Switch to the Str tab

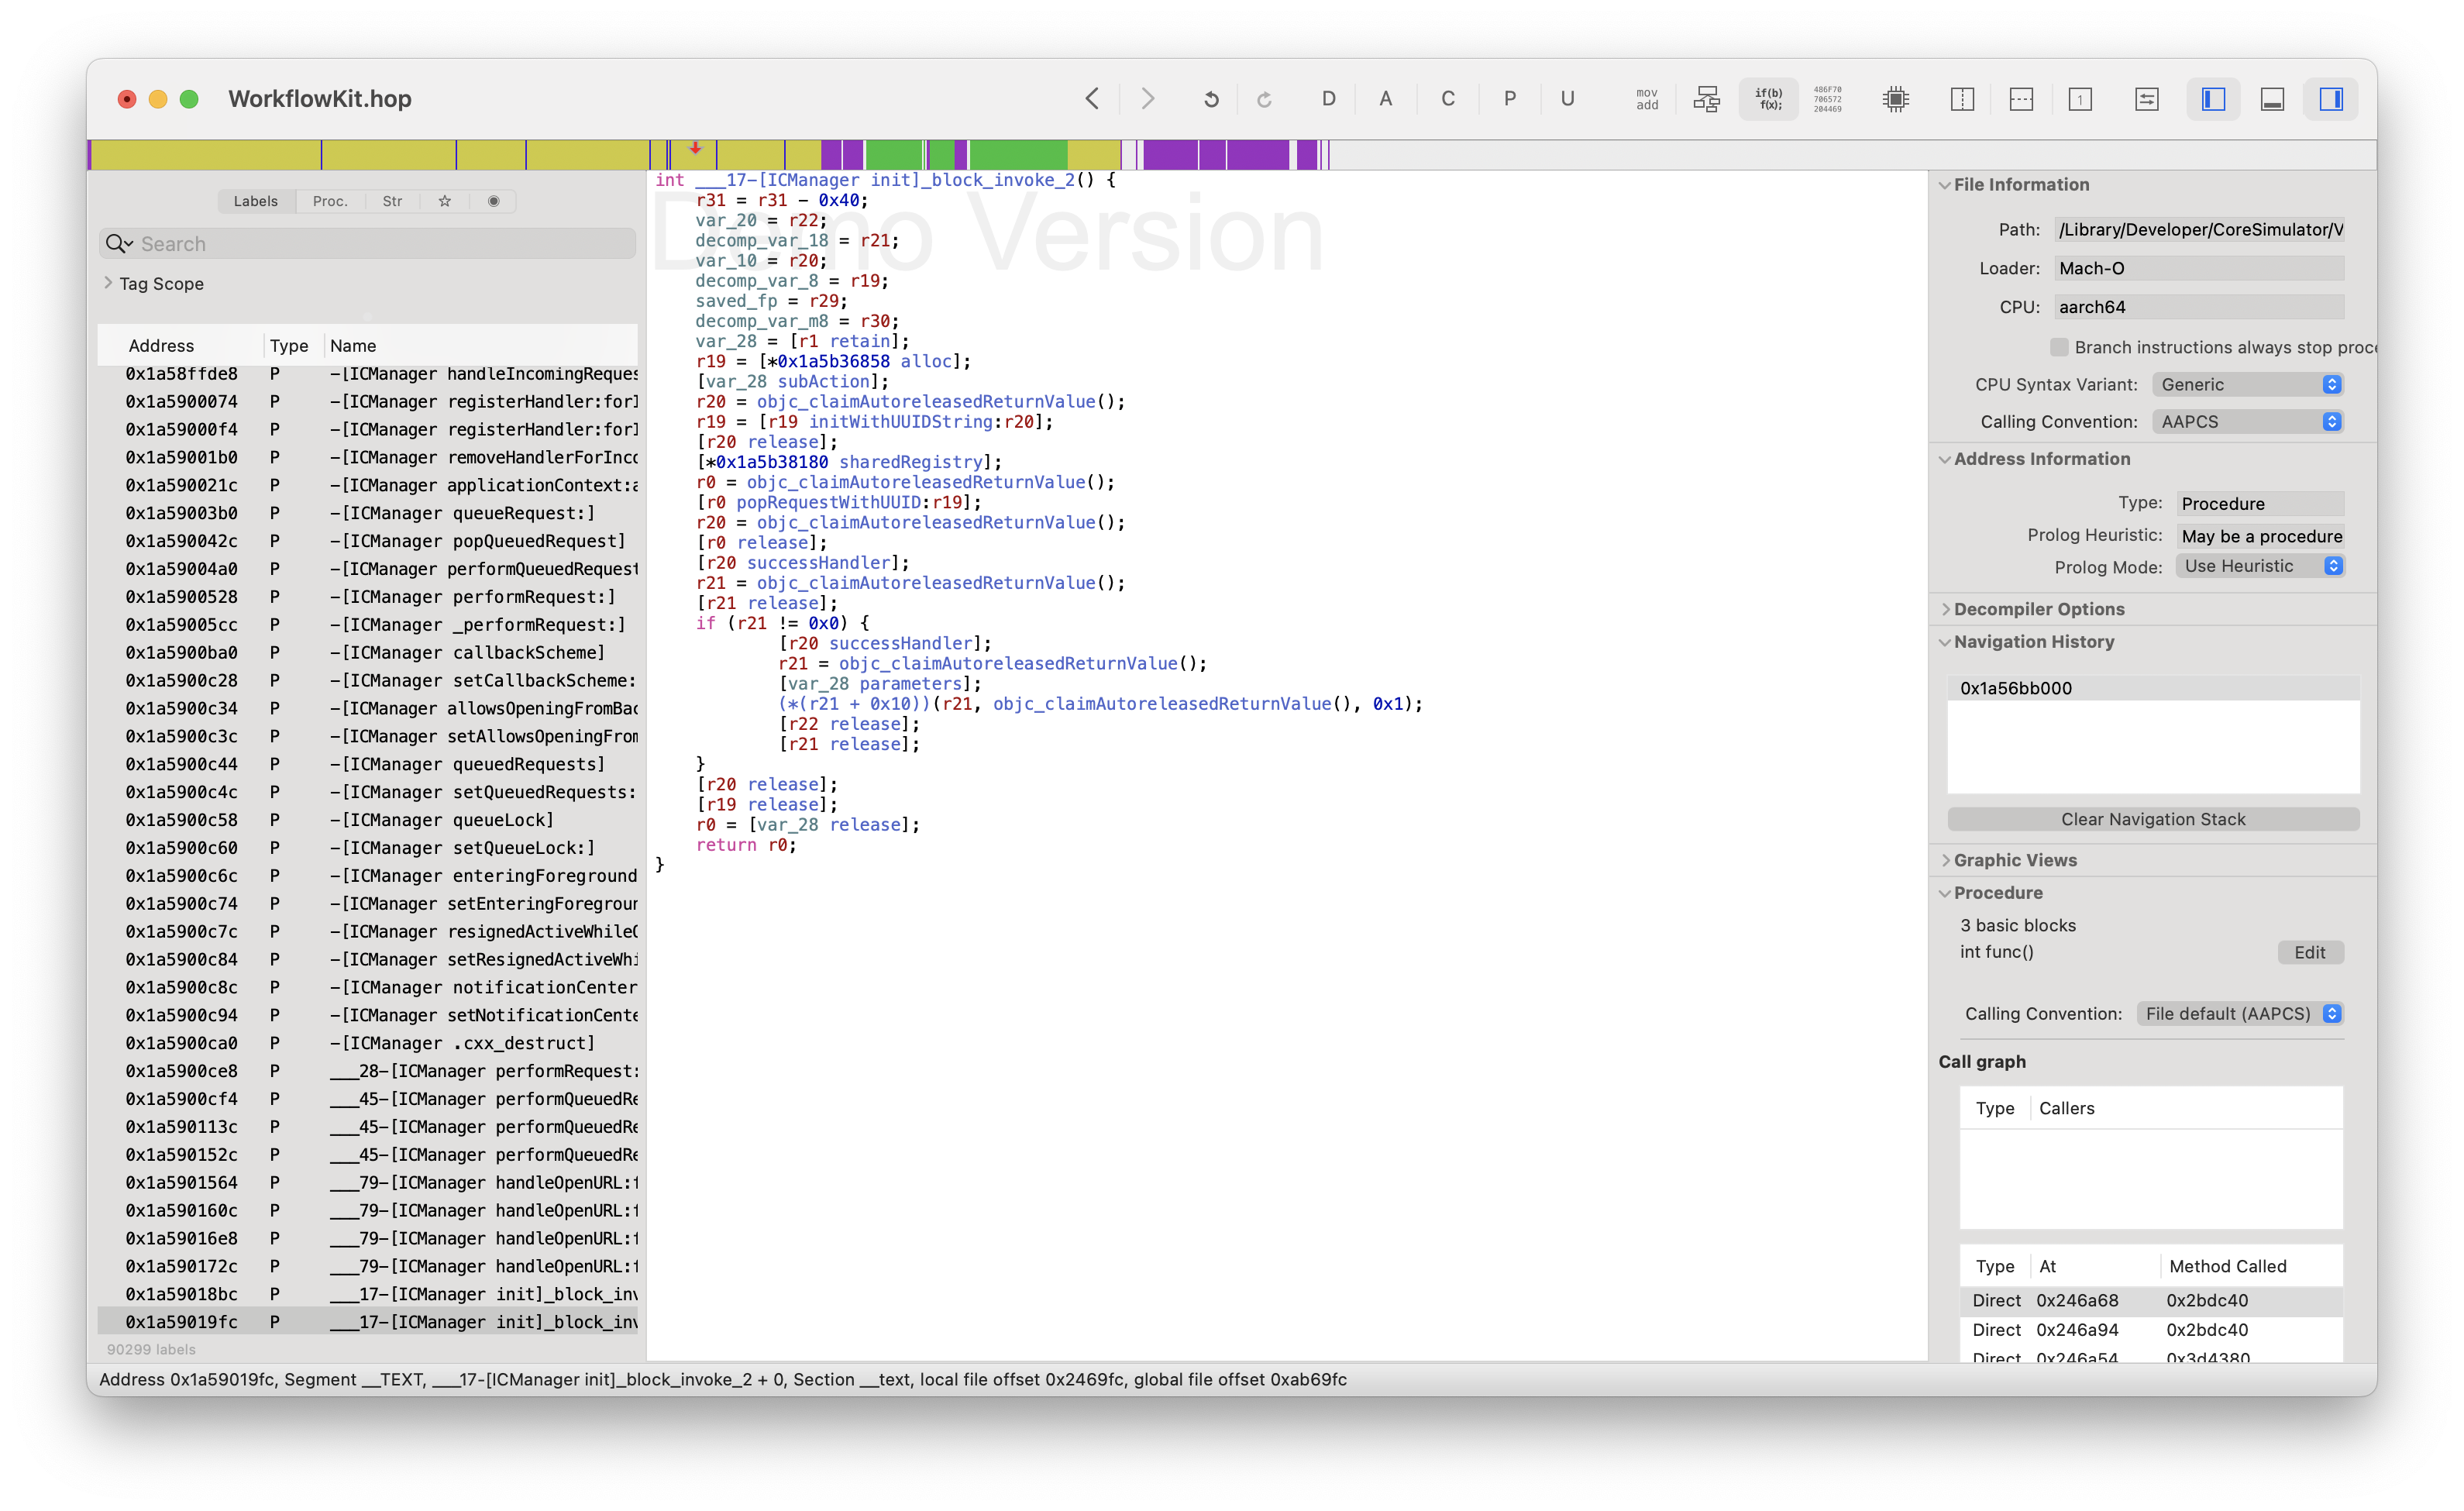tap(392, 201)
